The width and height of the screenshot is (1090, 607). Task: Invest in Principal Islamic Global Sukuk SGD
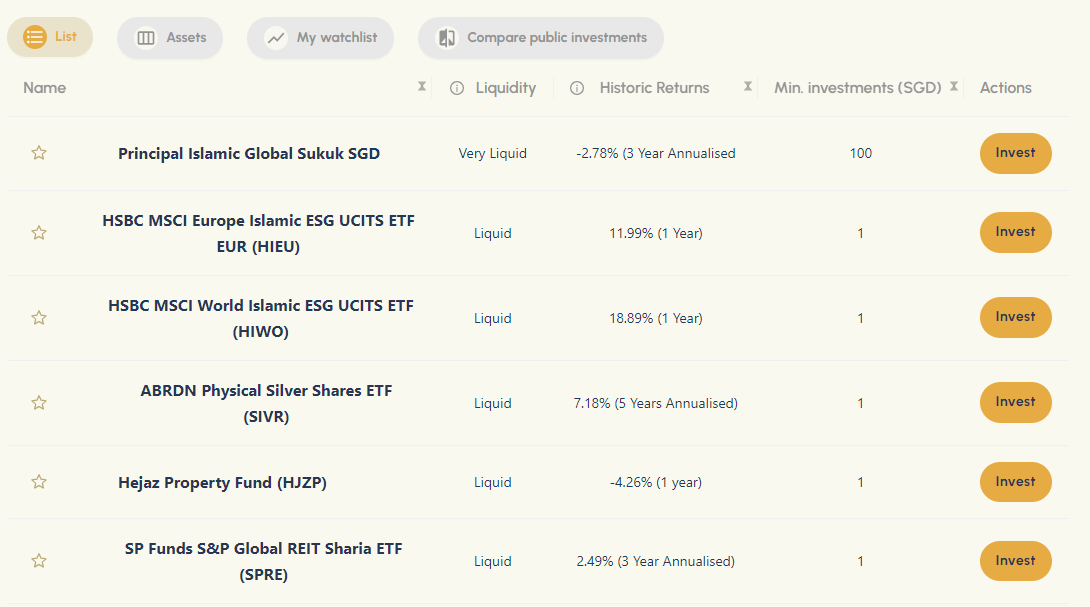(x=1015, y=153)
